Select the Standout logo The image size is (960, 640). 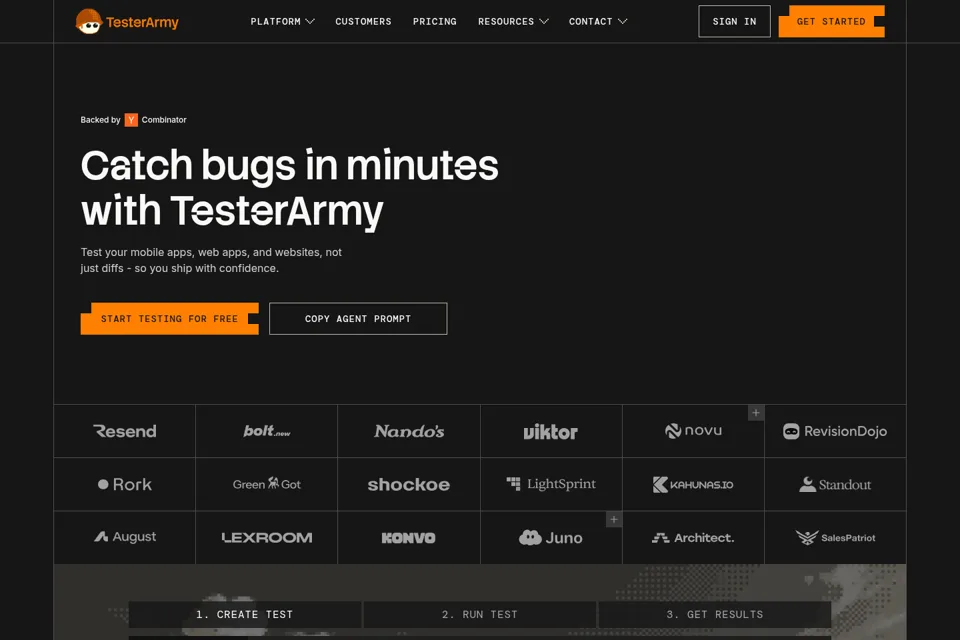pyautogui.click(x=835, y=484)
